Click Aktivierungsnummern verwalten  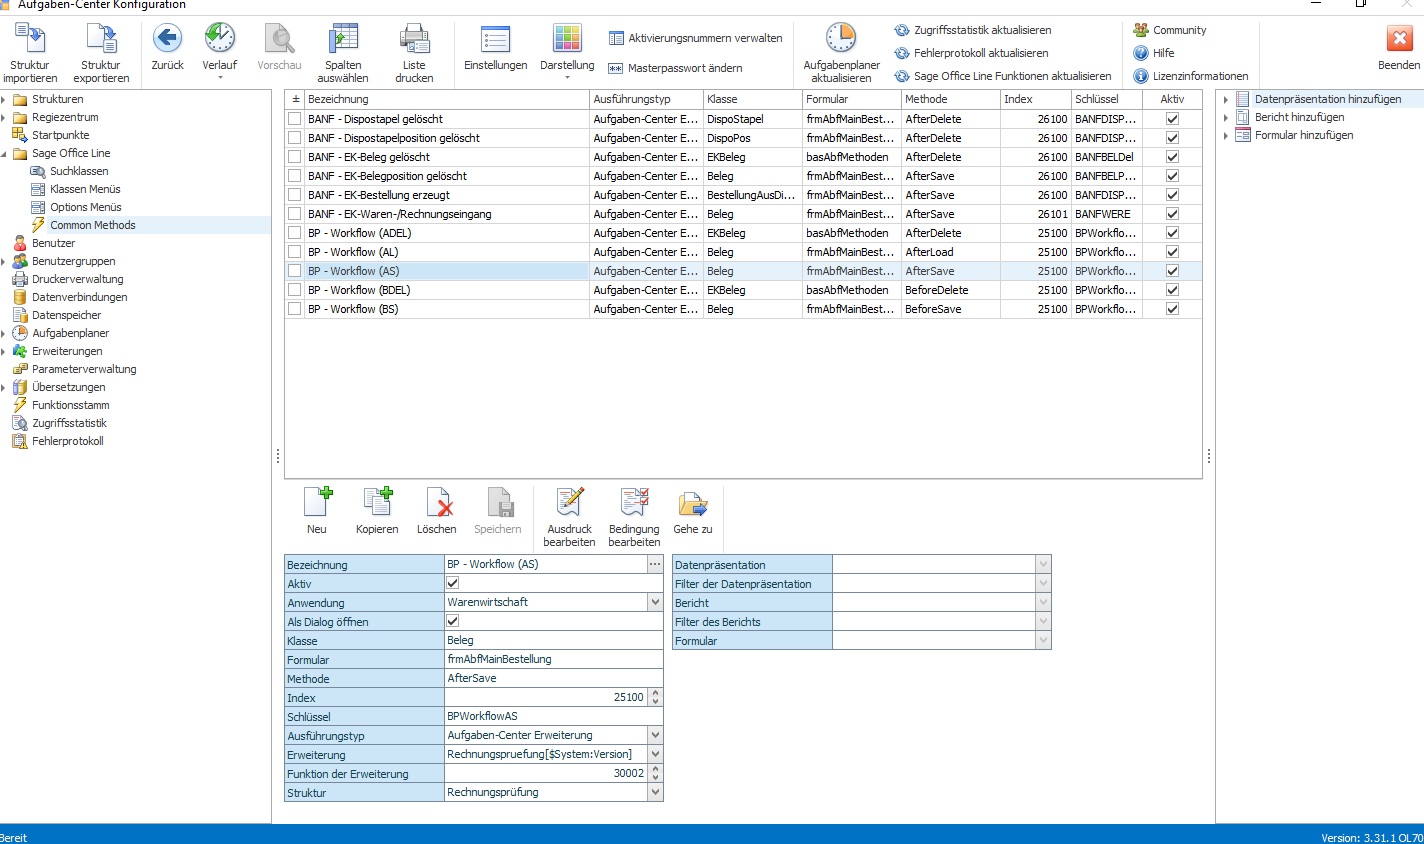pos(696,38)
